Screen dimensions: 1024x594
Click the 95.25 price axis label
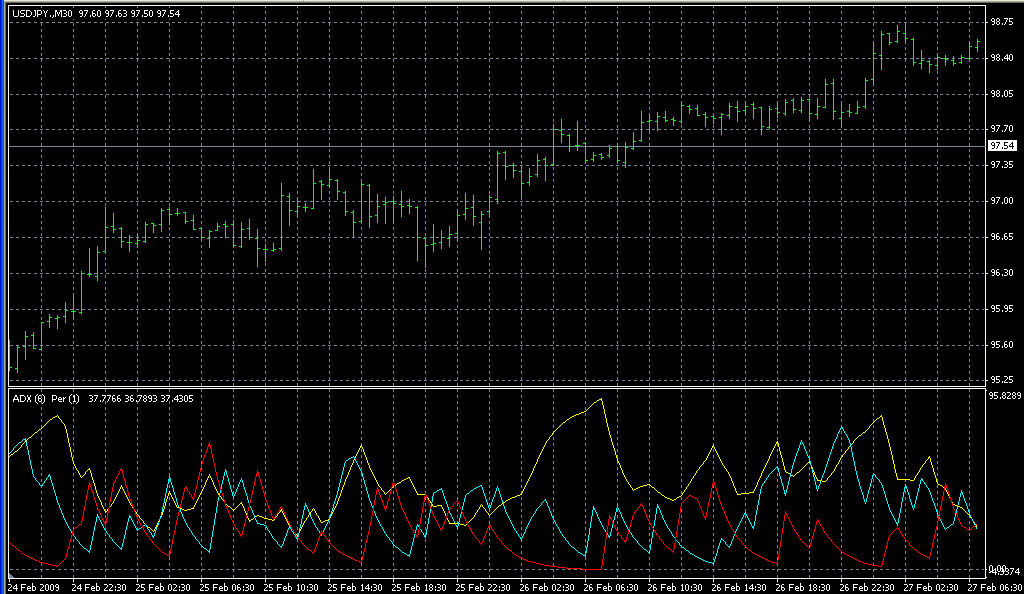point(1002,380)
